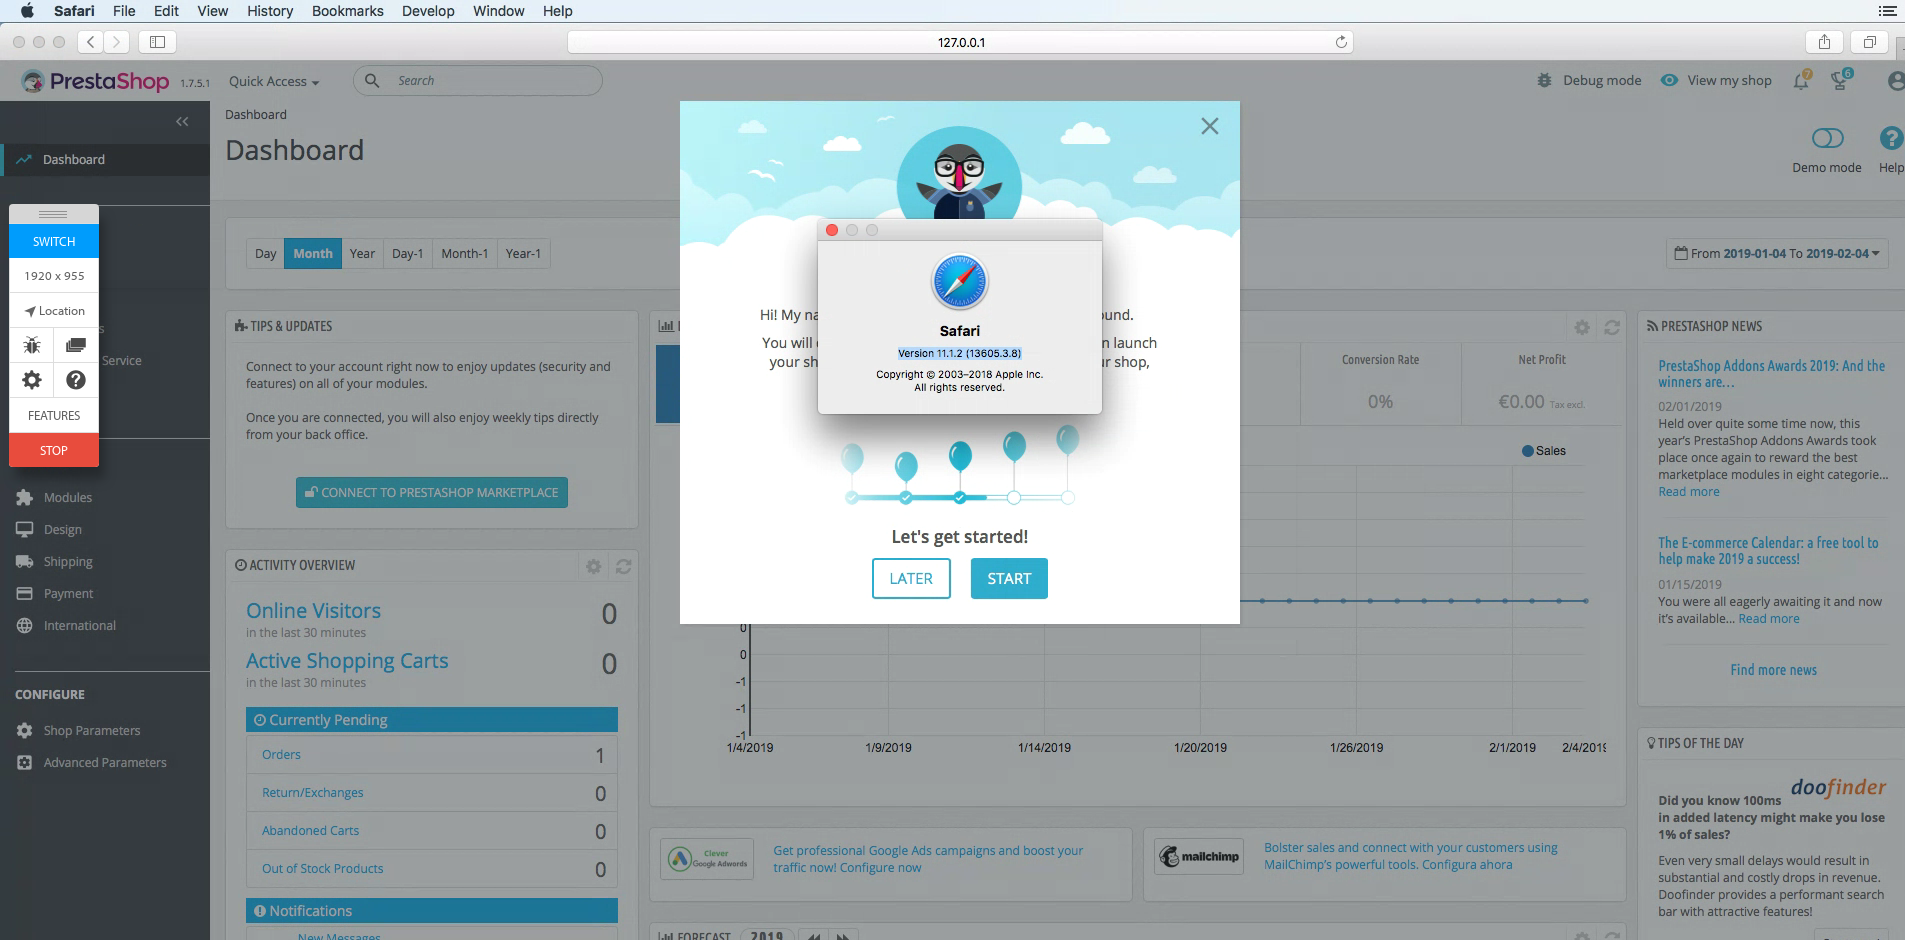Click the red STOP button
Screen dimensions: 1905x940
tap(54, 450)
